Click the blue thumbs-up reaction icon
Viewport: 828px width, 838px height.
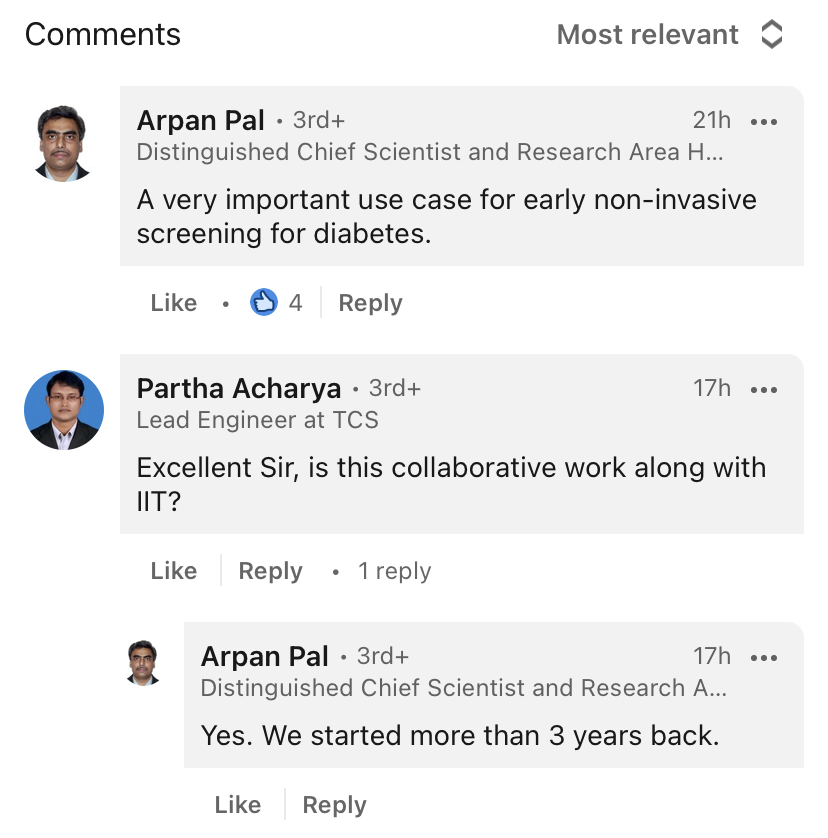264,302
